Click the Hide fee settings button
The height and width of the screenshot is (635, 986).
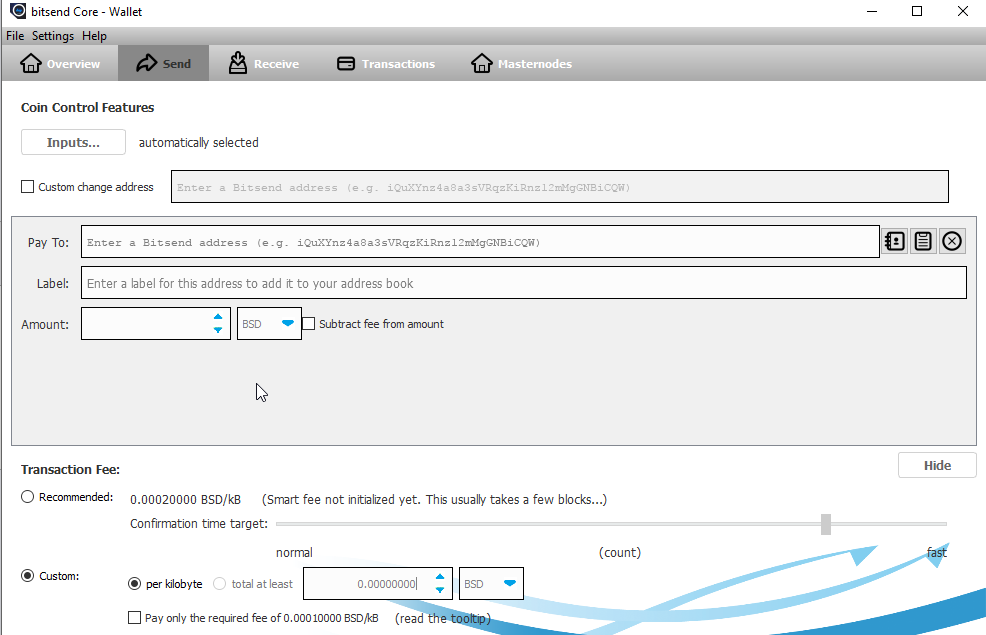pos(937,465)
